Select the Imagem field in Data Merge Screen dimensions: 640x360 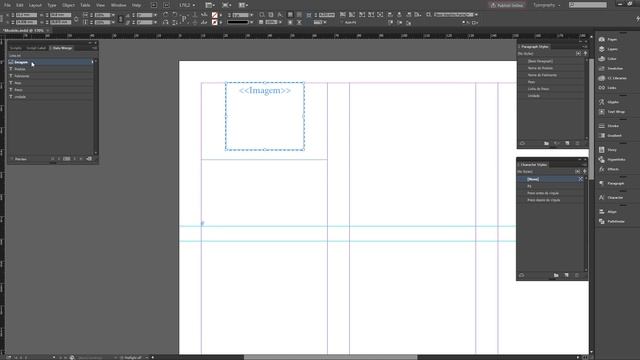(51, 62)
